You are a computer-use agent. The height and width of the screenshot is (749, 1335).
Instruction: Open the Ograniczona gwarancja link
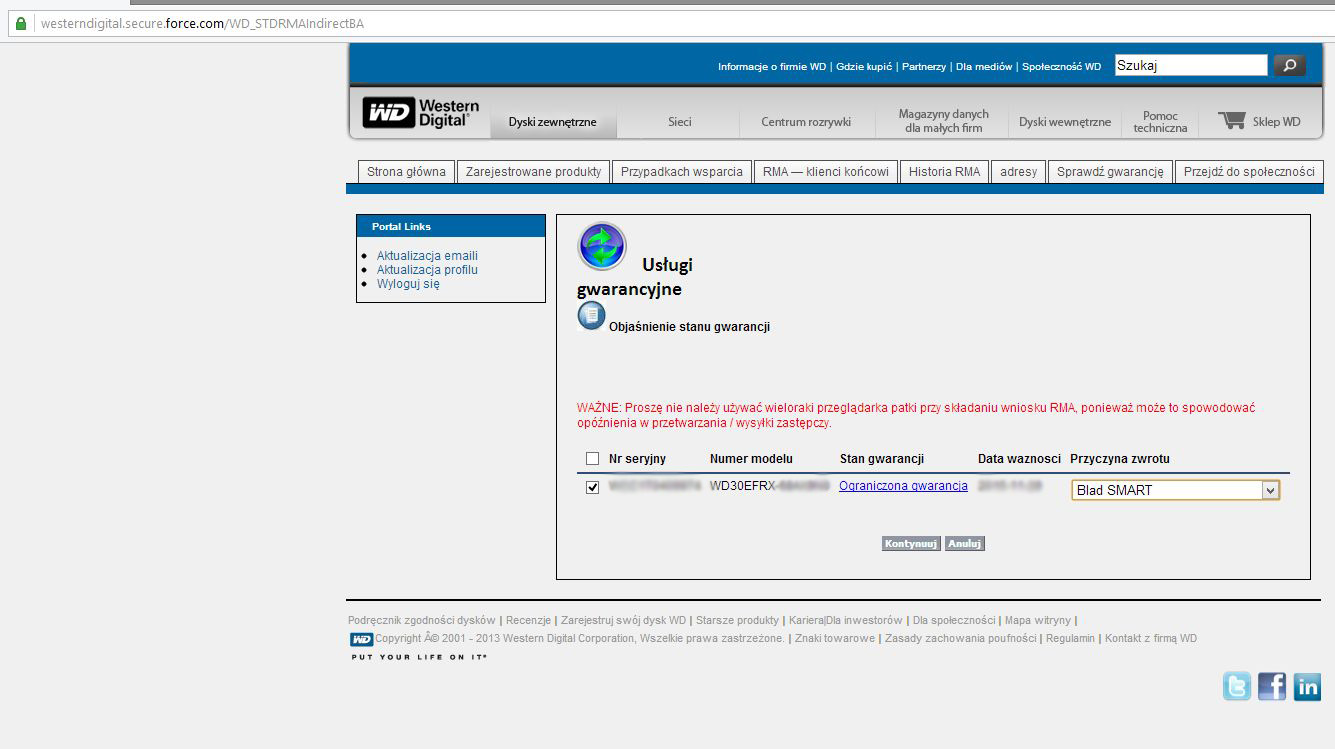click(903, 486)
